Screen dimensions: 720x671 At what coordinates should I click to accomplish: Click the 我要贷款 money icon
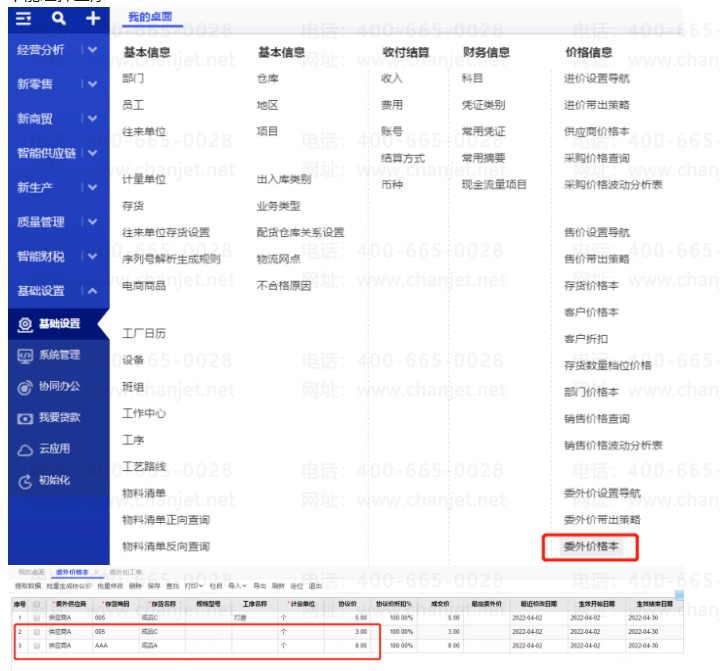[x=25, y=418]
